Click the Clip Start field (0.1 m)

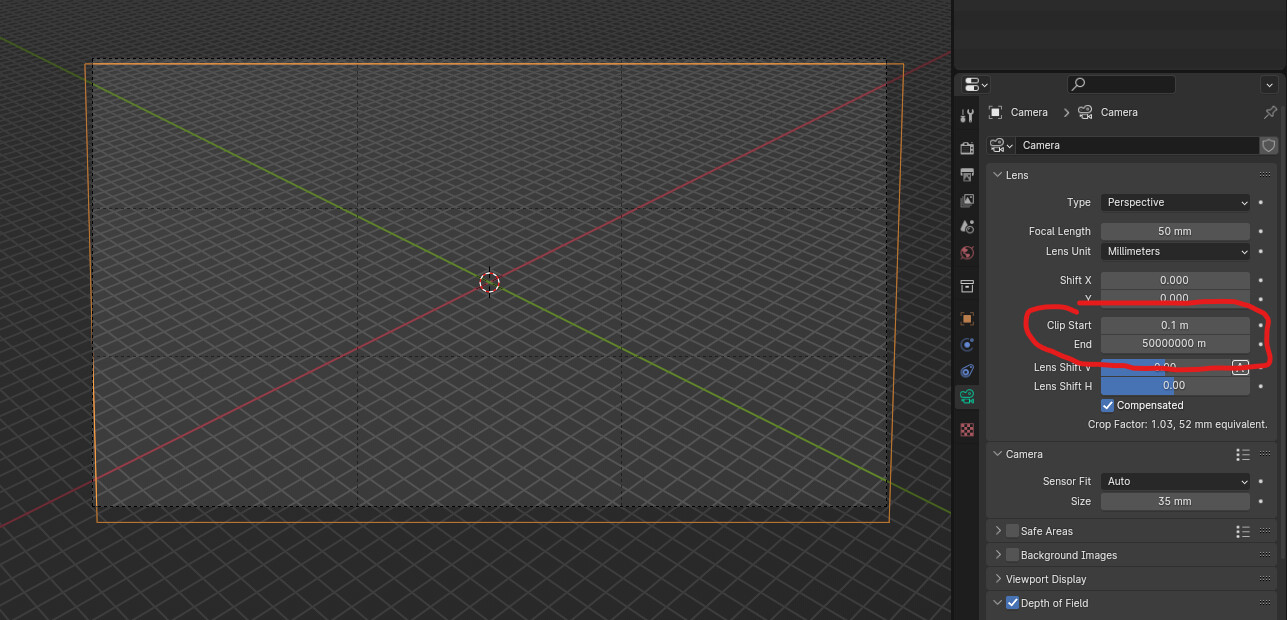click(1175, 325)
